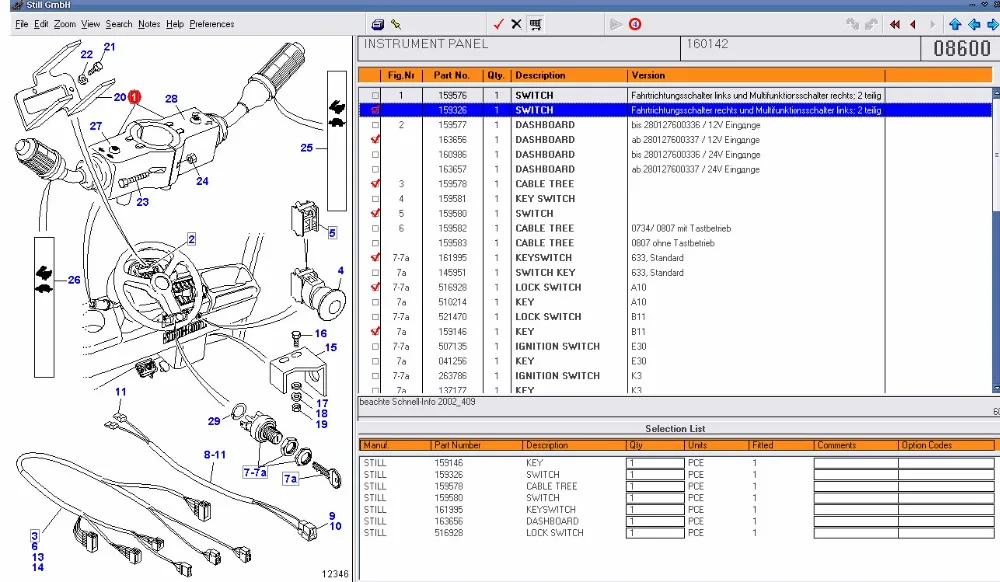Open the View menu
Screen dimensions: 1000x582
[x=91, y=24]
